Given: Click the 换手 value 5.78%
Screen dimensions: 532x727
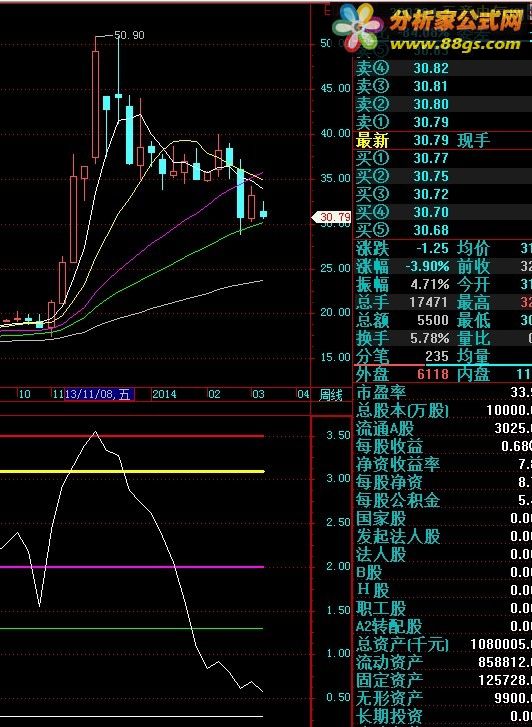Looking at the screenshot, I should click(429, 338).
